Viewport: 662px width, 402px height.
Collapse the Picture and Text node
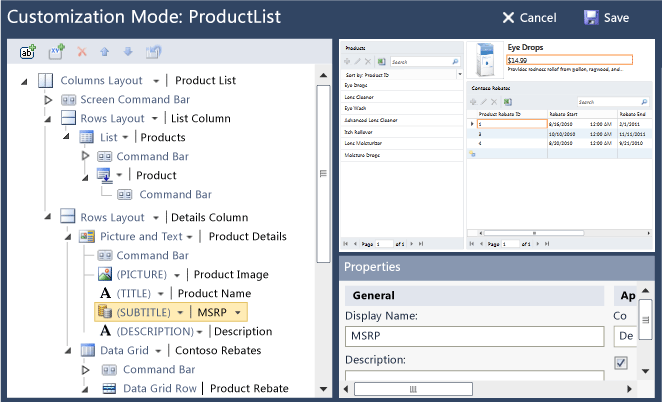click(x=66, y=236)
